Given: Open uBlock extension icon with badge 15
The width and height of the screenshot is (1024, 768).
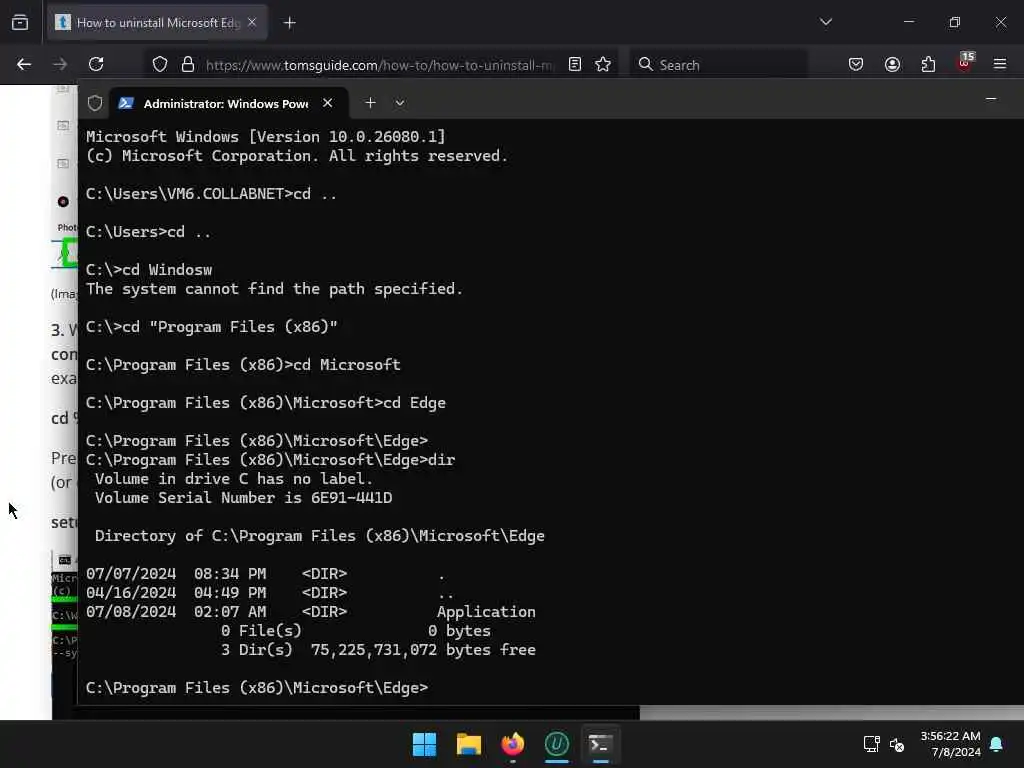Looking at the screenshot, I should tap(965, 63).
